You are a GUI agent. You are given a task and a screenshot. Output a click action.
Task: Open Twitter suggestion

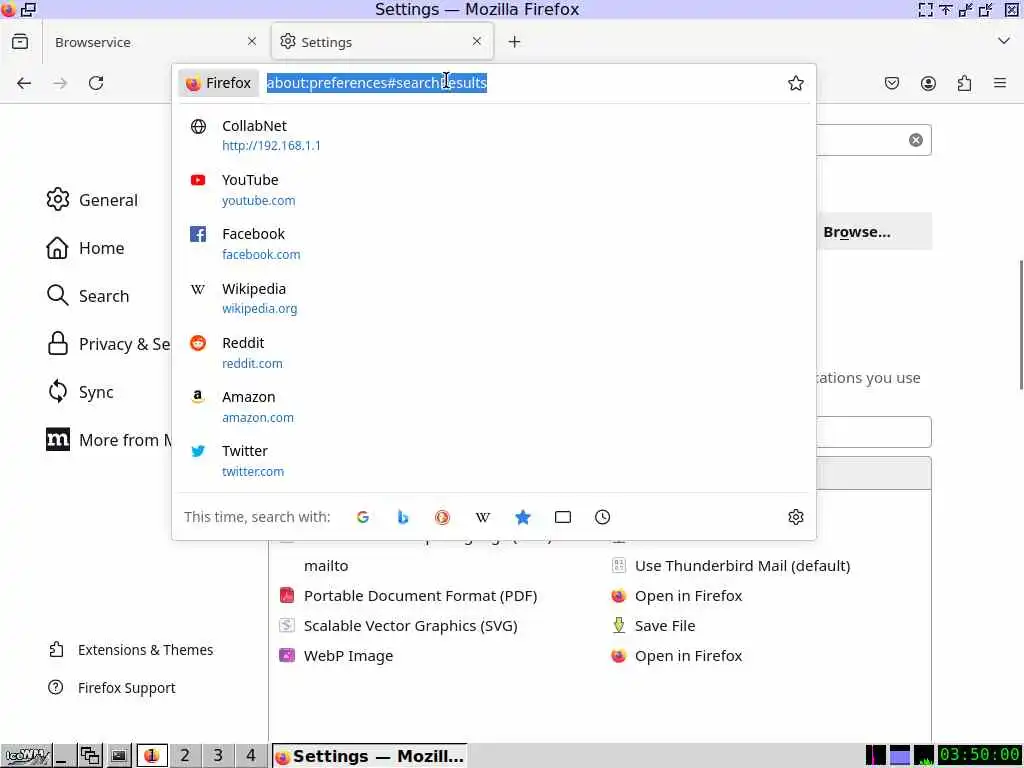click(x=494, y=460)
